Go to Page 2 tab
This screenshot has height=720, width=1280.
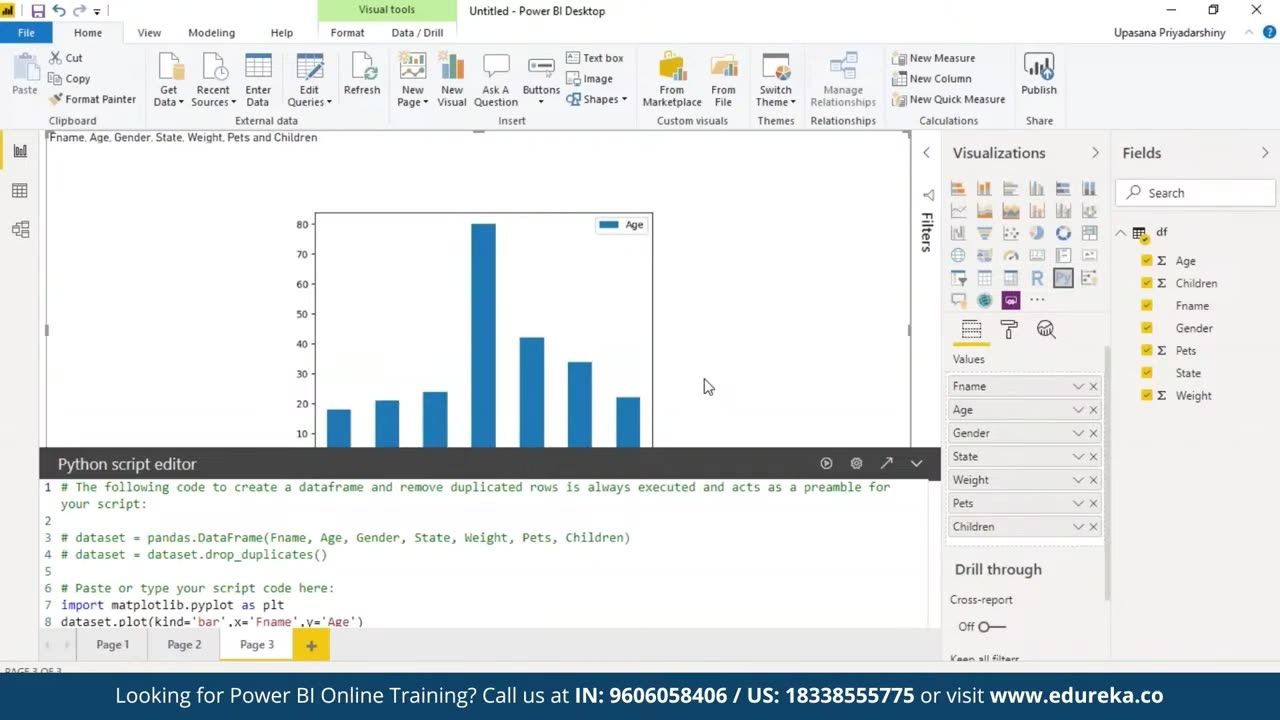pos(184,645)
